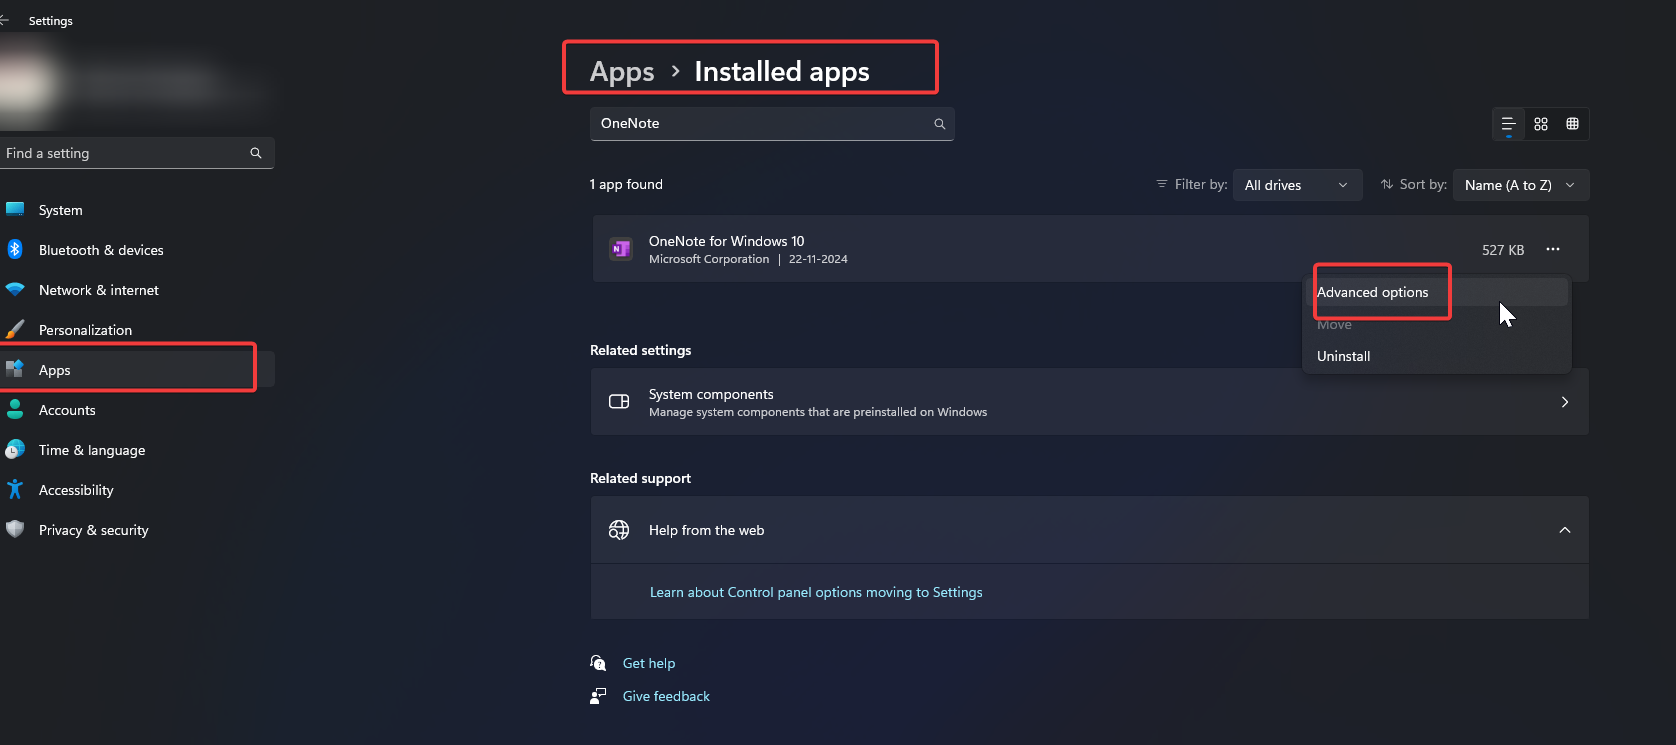Click the Help from the web globe icon

619,530
